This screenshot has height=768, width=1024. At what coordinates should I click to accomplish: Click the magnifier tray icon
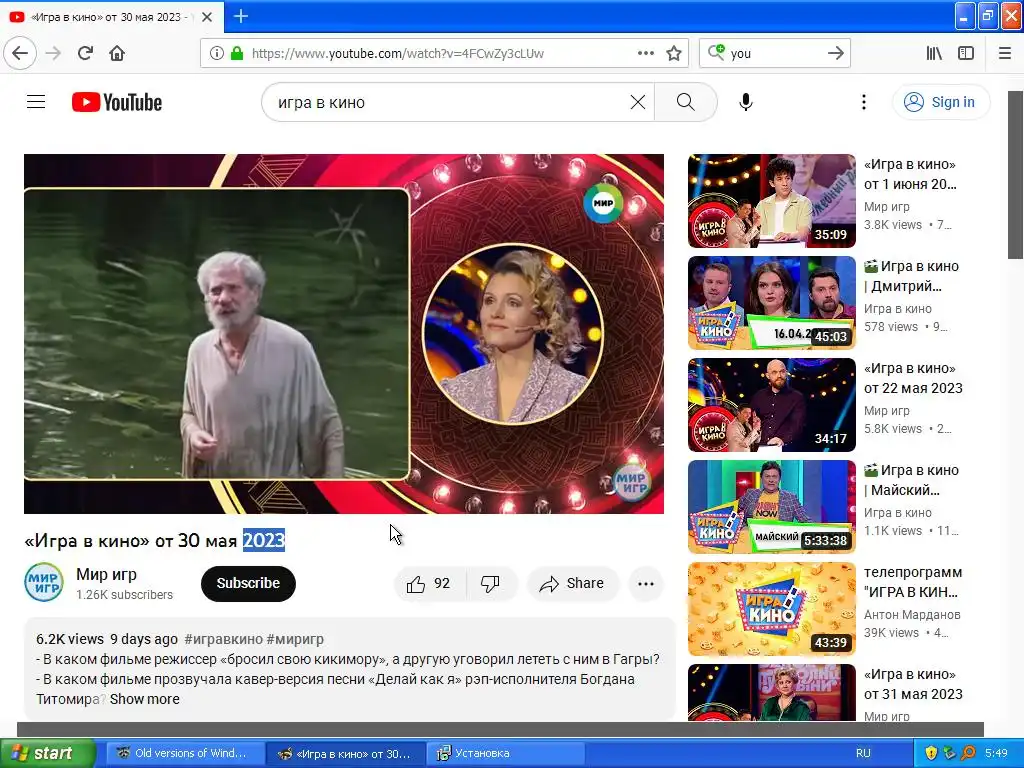click(x=968, y=753)
